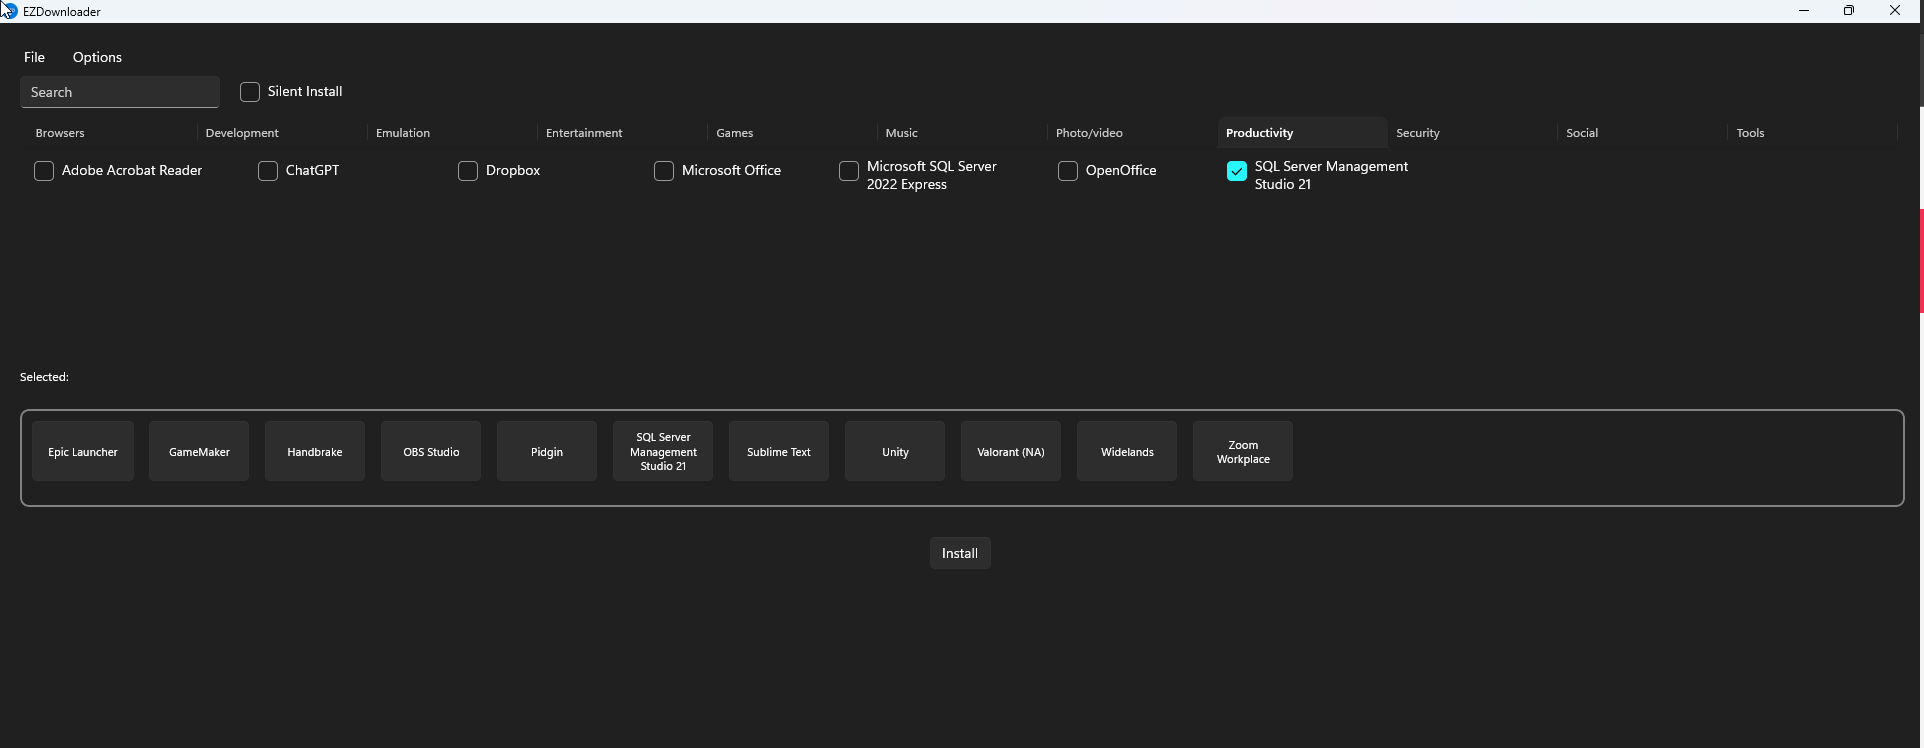The width and height of the screenshot is (1924, 748).
Task: Click OBS Studio in the selected list
Action: coord(431,451)
